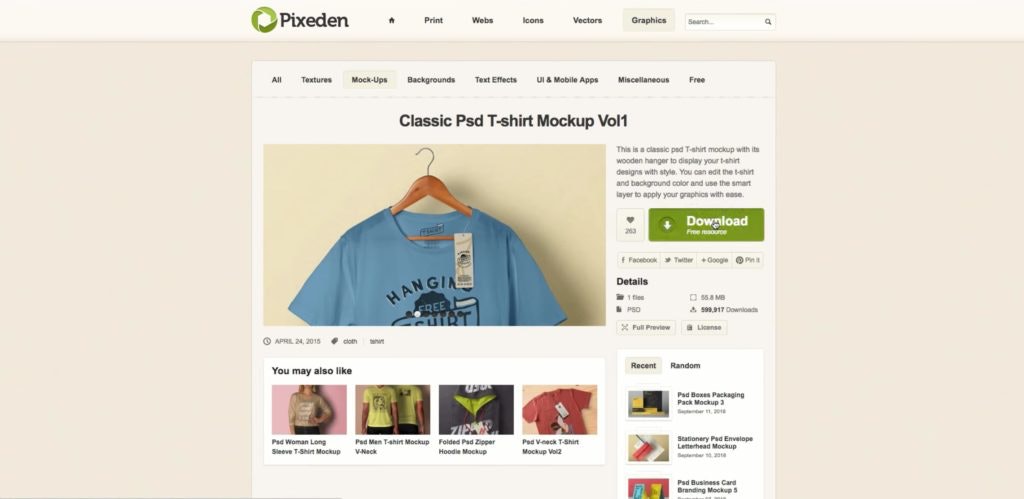Click the cloth tag
The width and height of the screenshot is (1024, 499).
tap(350, 342)
